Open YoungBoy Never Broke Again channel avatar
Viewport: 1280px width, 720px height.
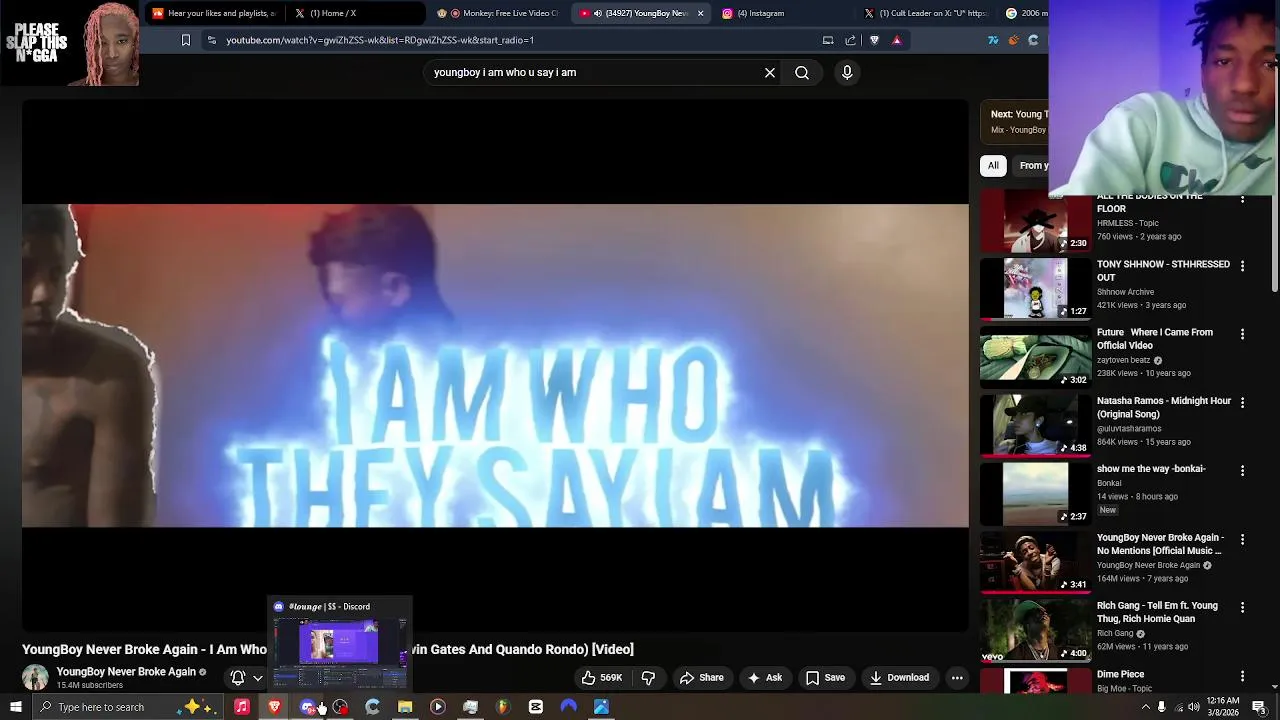pyautogui.click(x=35, y=677)
